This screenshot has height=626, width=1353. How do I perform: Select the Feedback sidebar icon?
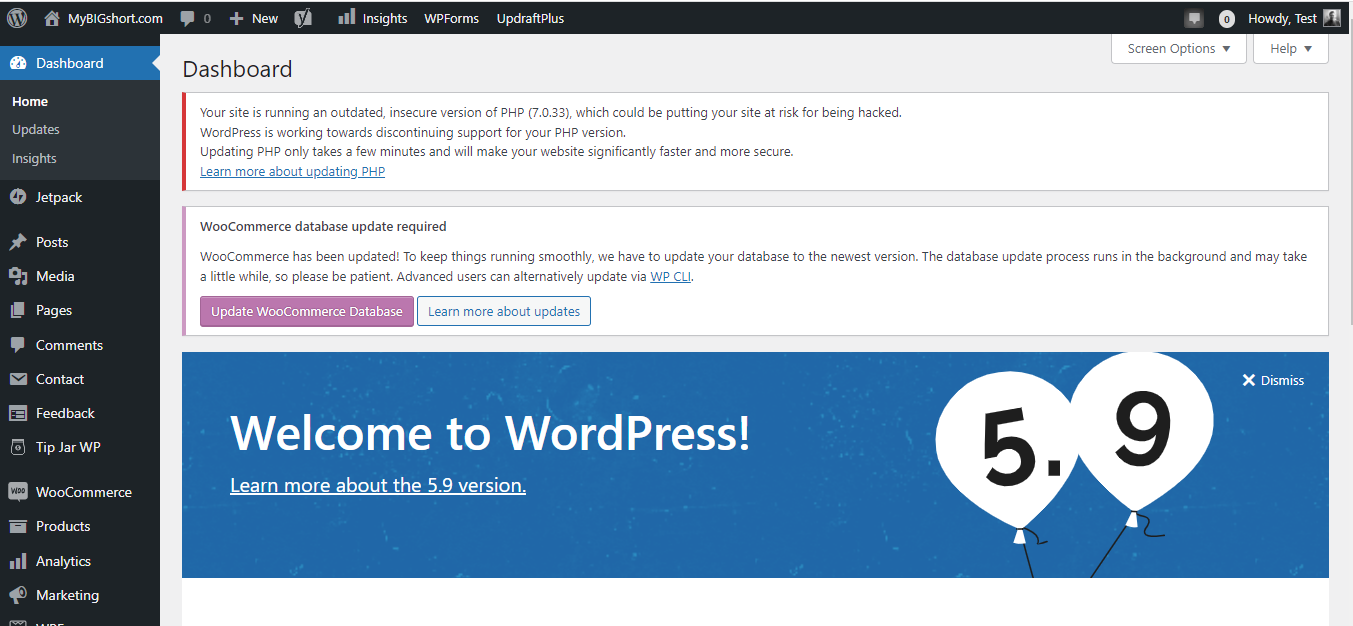pos(20,413)
